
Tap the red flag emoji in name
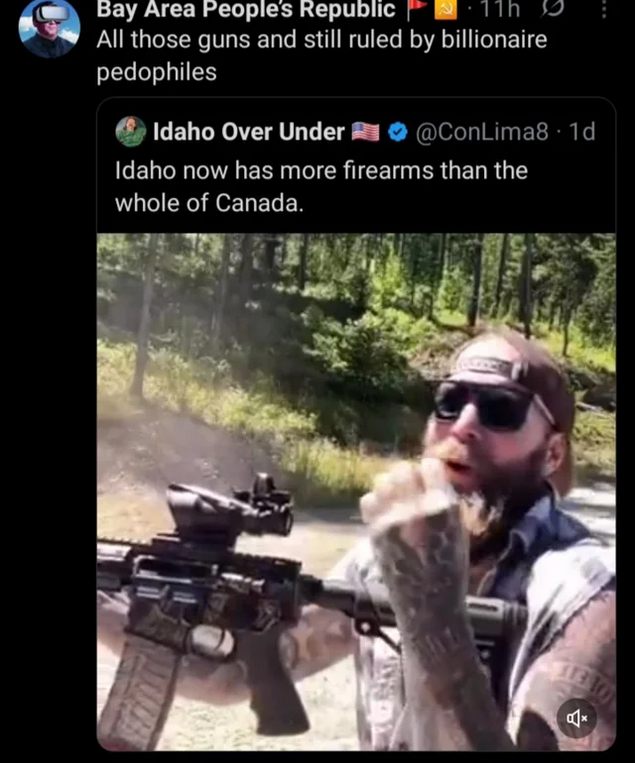point(417,9)
